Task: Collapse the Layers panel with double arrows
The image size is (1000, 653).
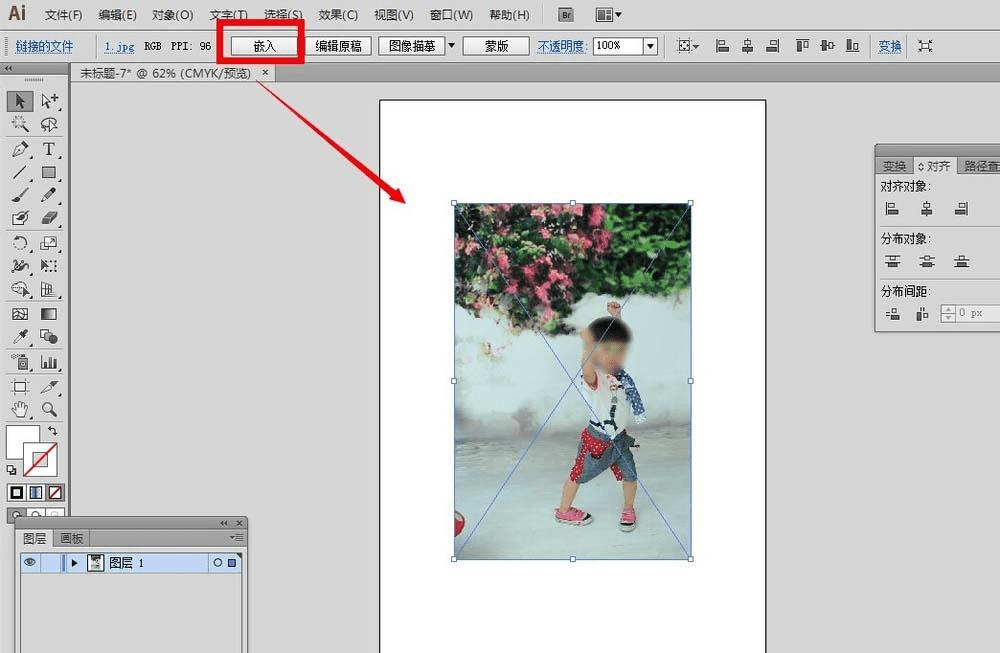Action: [224, 523]
